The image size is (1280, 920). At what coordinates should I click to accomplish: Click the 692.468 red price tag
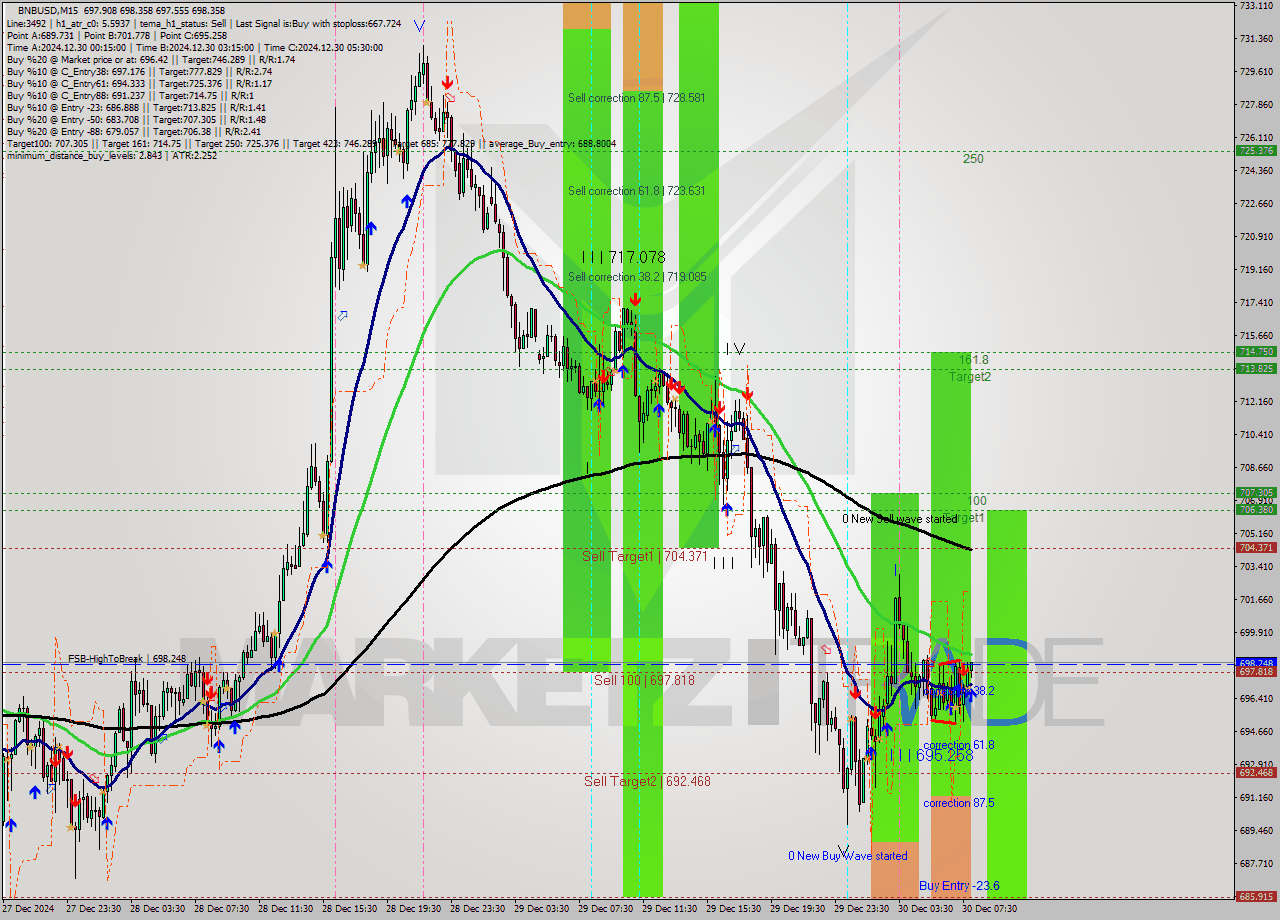pyautogui.click(x=1256, y=773)
